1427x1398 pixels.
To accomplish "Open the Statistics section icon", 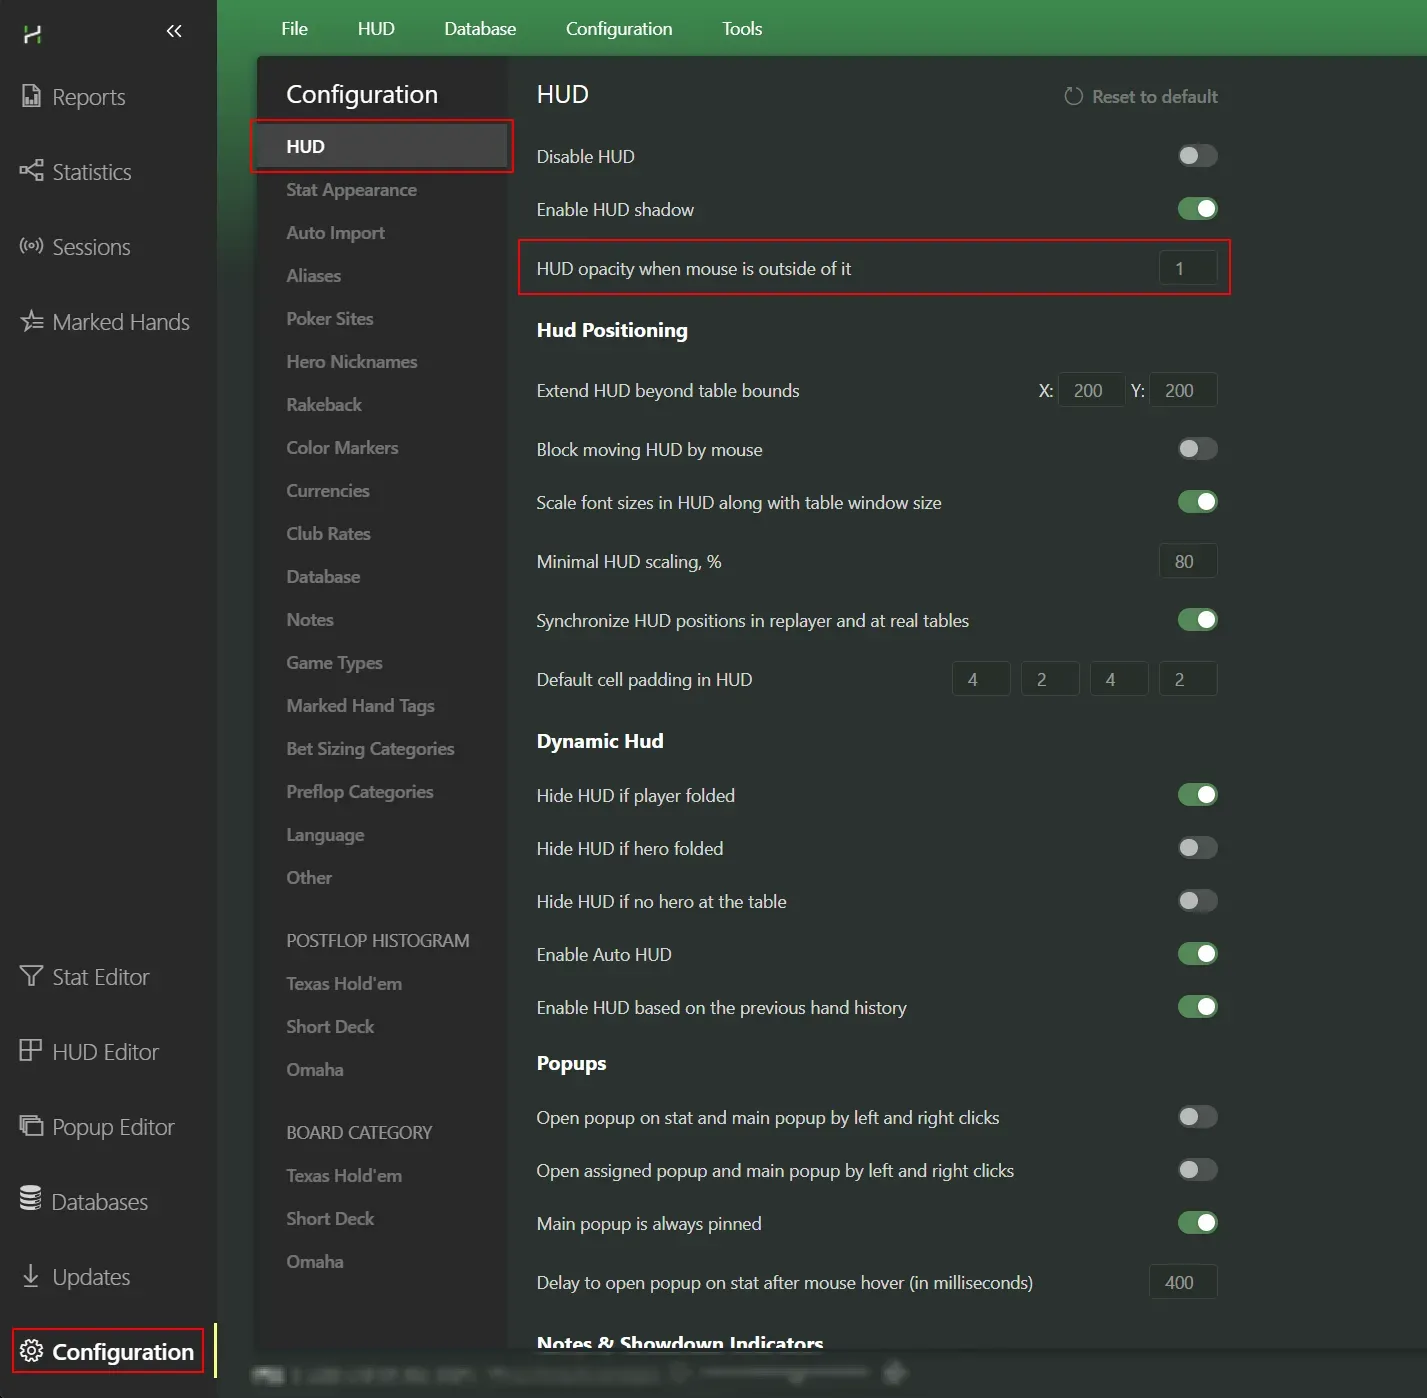I will [x=31, y=171].
